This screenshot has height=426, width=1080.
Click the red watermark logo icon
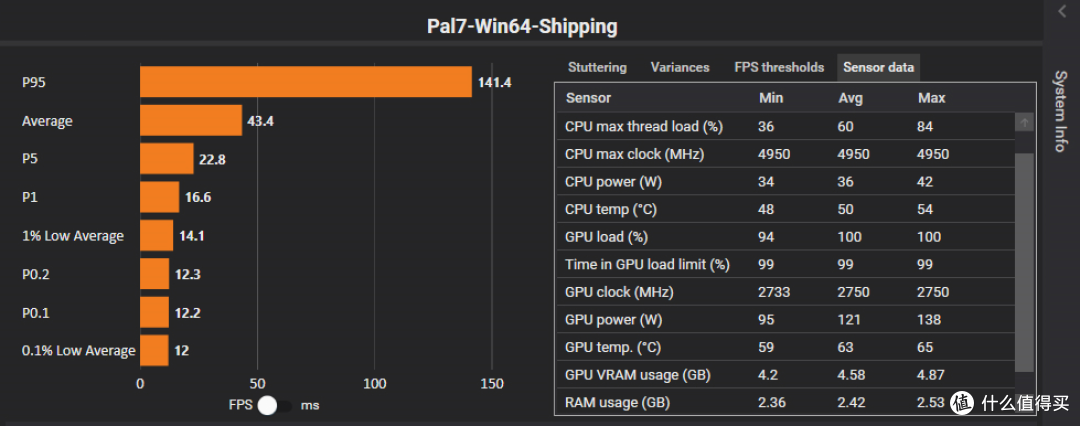962,402
